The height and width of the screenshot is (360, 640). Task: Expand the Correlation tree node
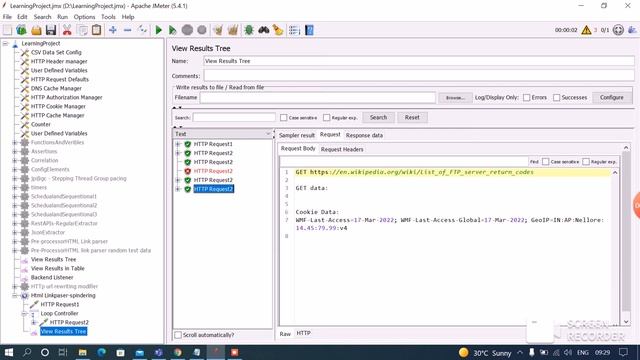coord(15,160)
